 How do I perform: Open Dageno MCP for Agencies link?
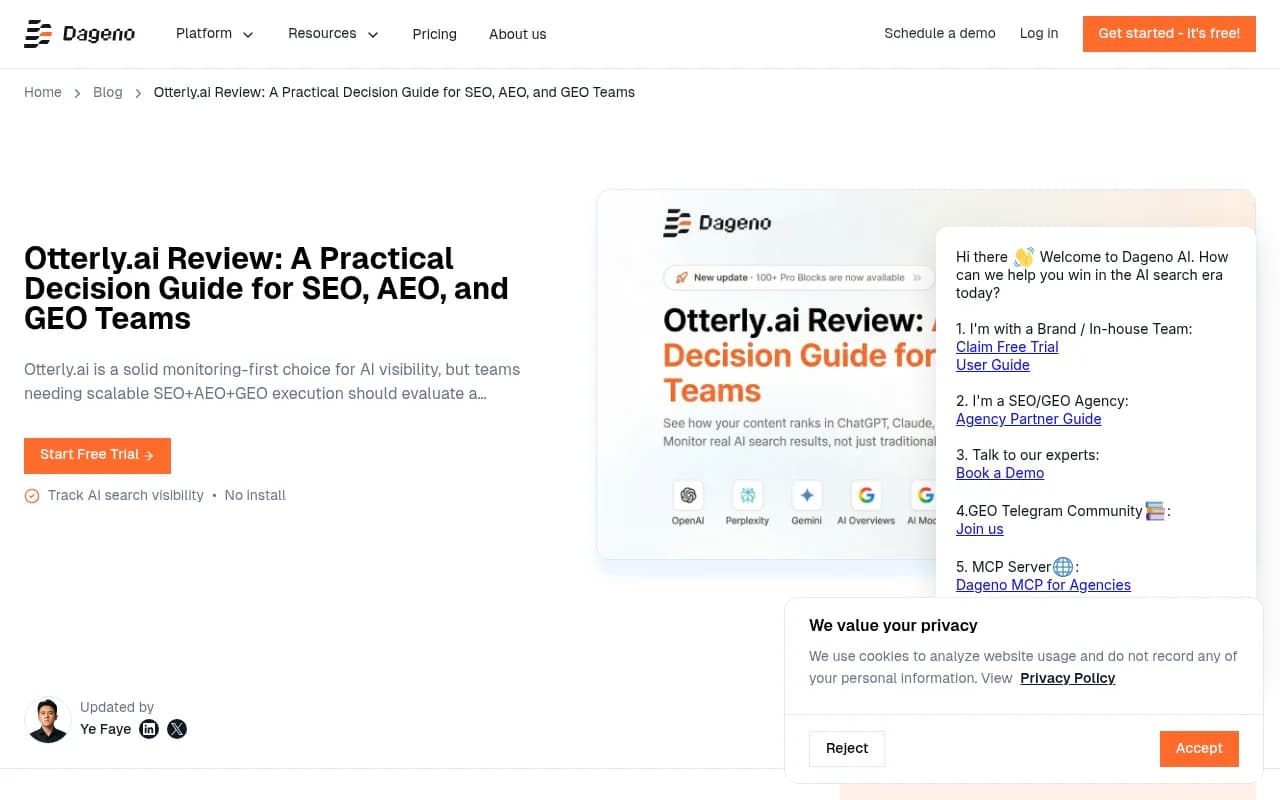(x=1043, y=585)
